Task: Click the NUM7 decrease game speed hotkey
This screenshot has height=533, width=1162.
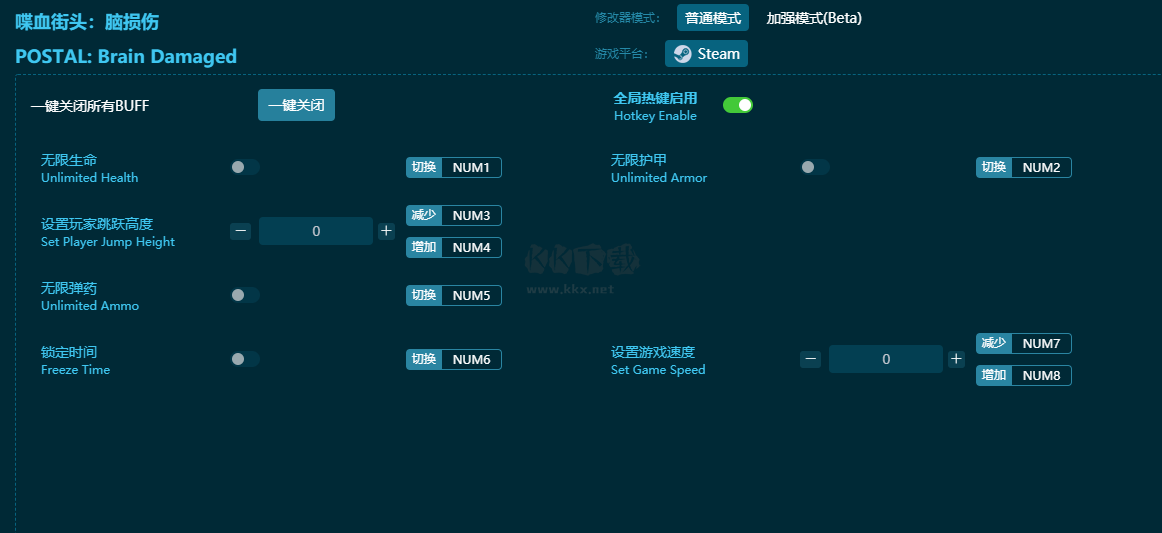Action: point(1023,344)
